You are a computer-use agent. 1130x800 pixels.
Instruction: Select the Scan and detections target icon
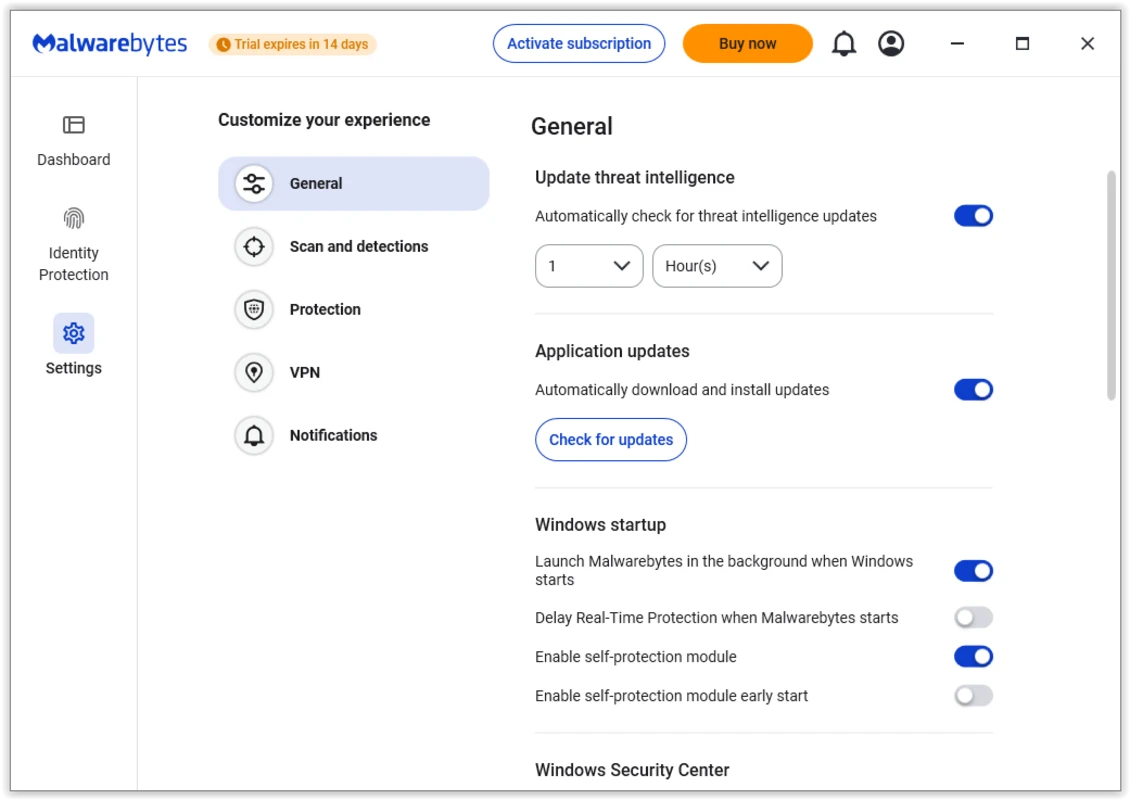pyautogui.click(x=253, y=246)
